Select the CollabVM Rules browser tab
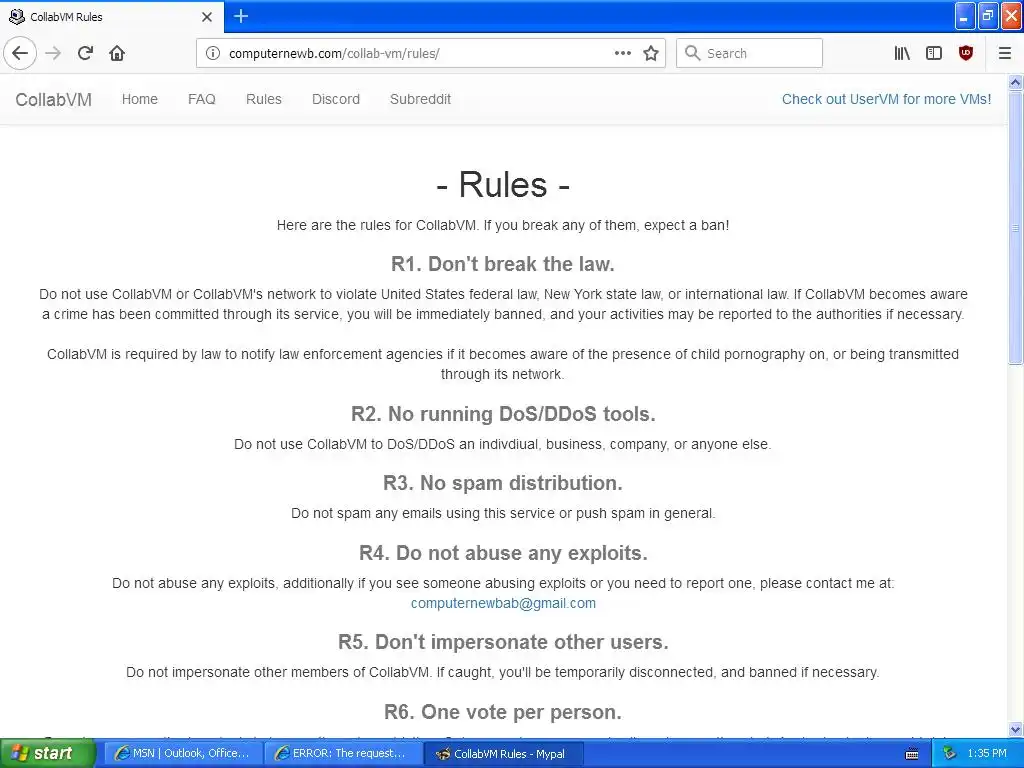This screenshot has width=1024, height=768. (112, 17)
